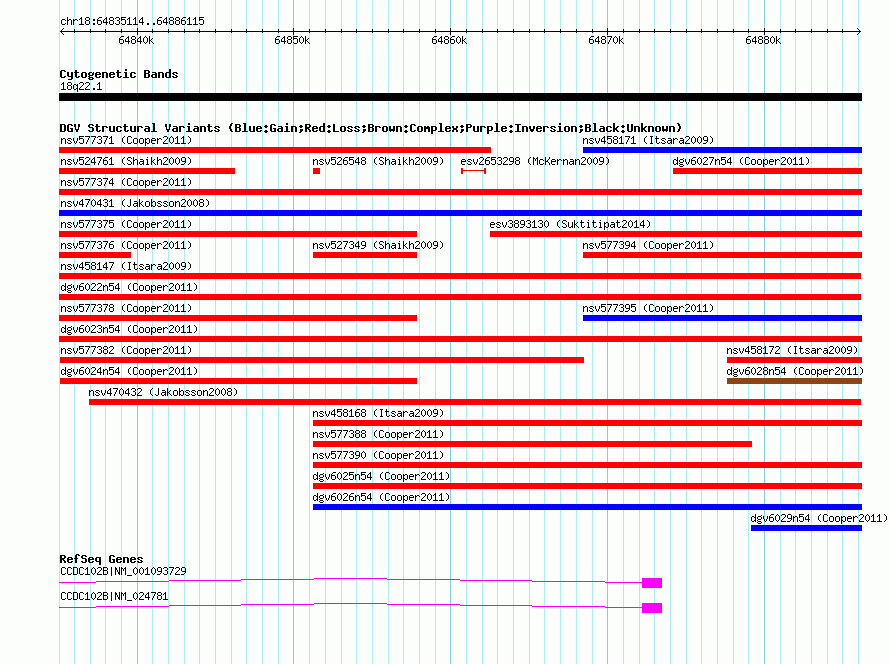The width and height of the screenshot is (890, 664).
Task: Select the short red bracket under esv2653298
Action: click(473, 171)
